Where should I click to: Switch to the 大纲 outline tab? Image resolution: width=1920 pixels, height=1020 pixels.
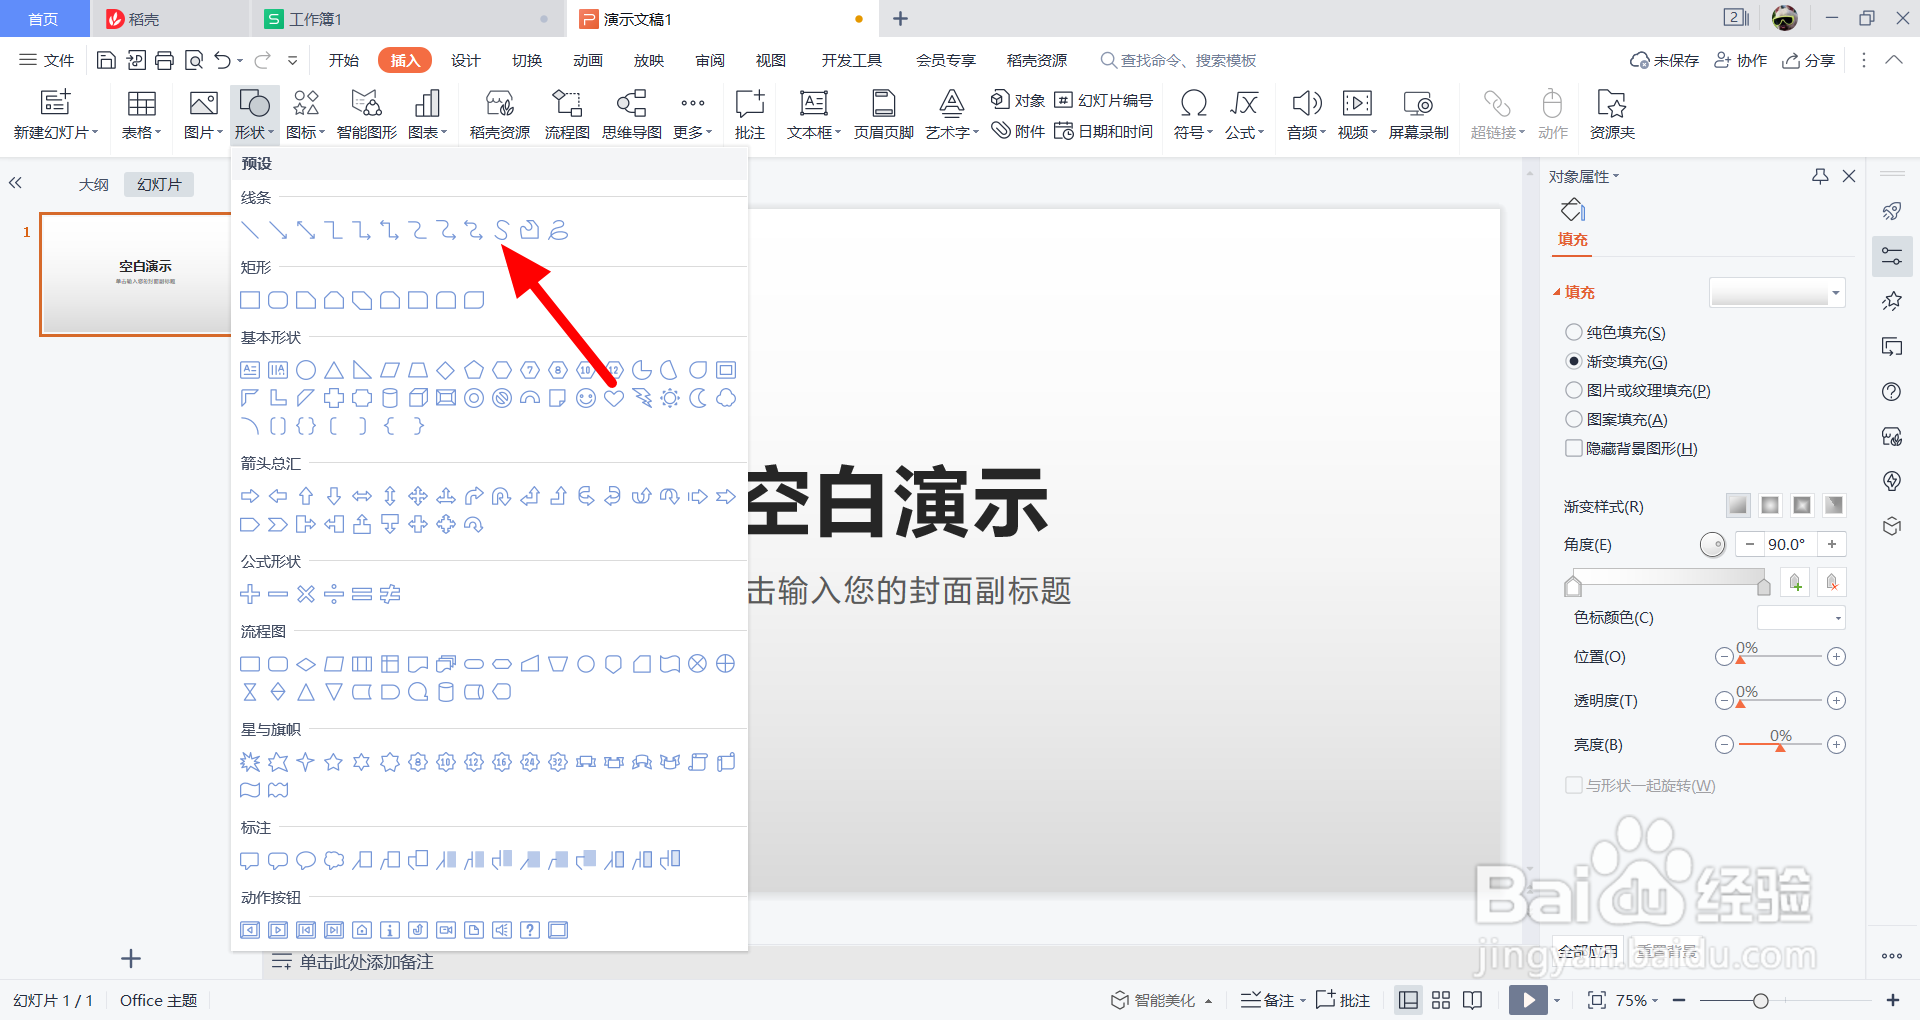point(94,184)
